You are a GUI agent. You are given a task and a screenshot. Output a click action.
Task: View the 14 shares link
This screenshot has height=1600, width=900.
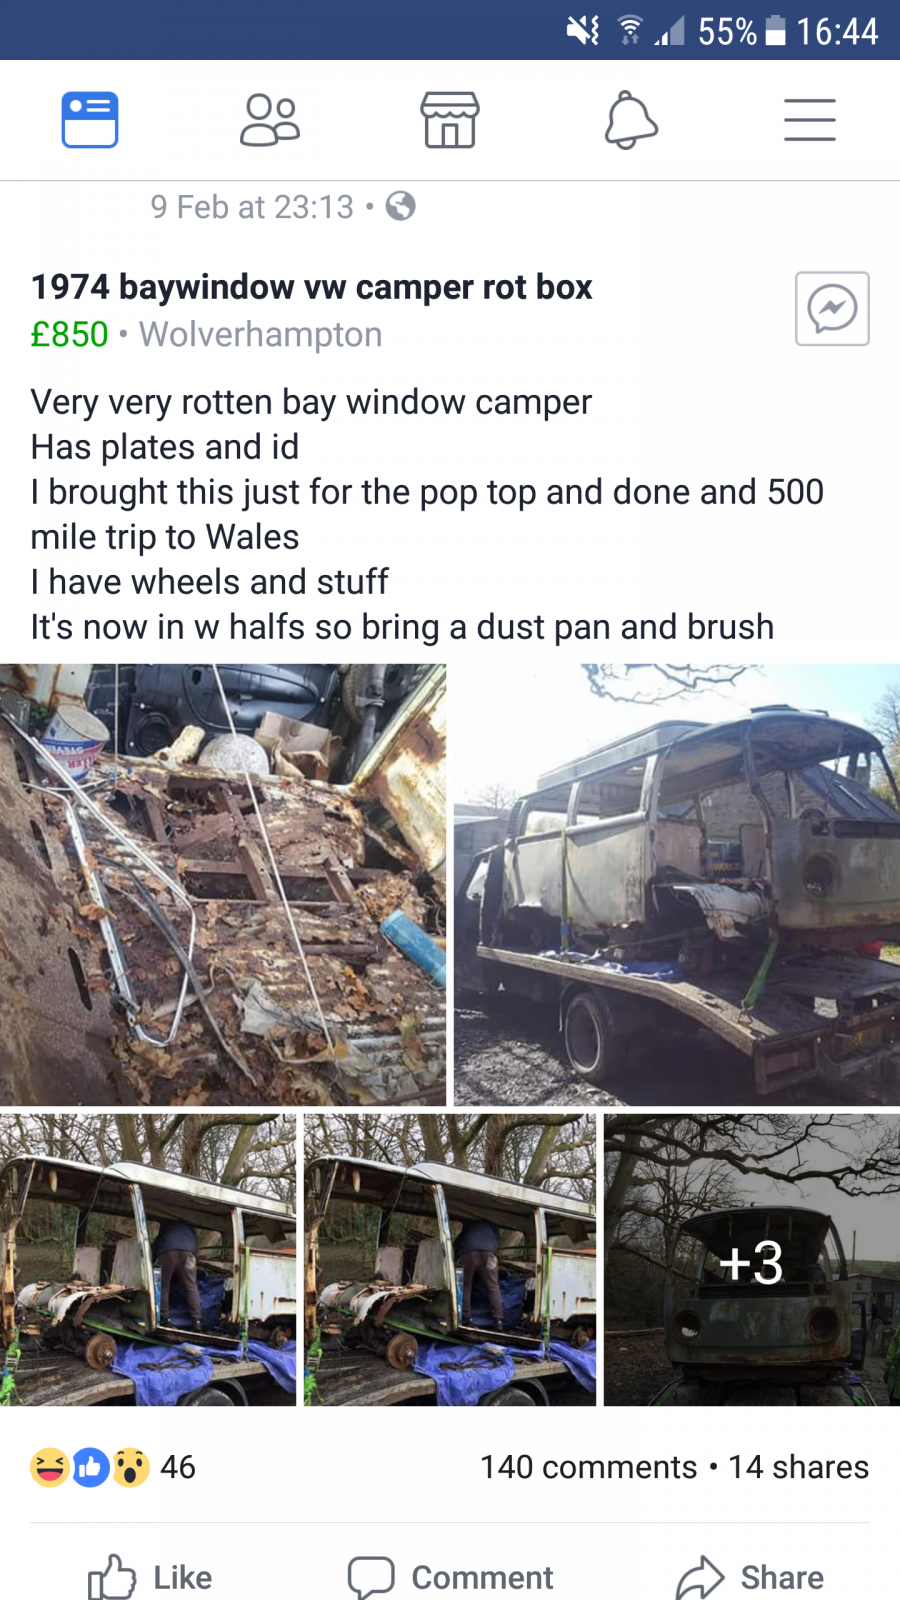pos(798,1467)
